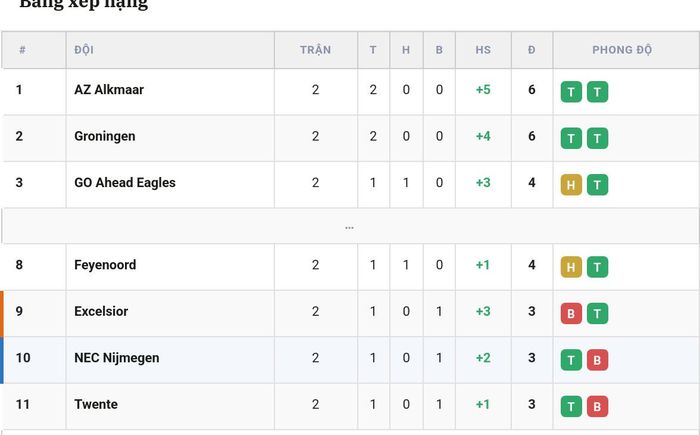Click Groningen's second green T form badge
The width and height of the screenshot is (700, 435).
pyautogui.click(x=597, y=138)
